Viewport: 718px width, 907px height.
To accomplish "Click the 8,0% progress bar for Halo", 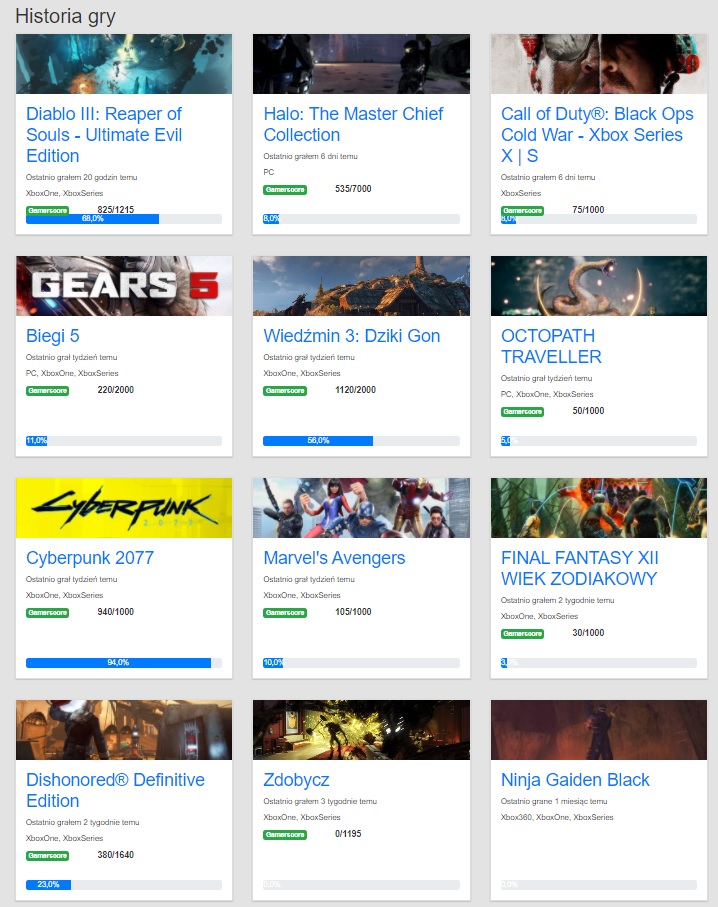I will pos(361,219).
